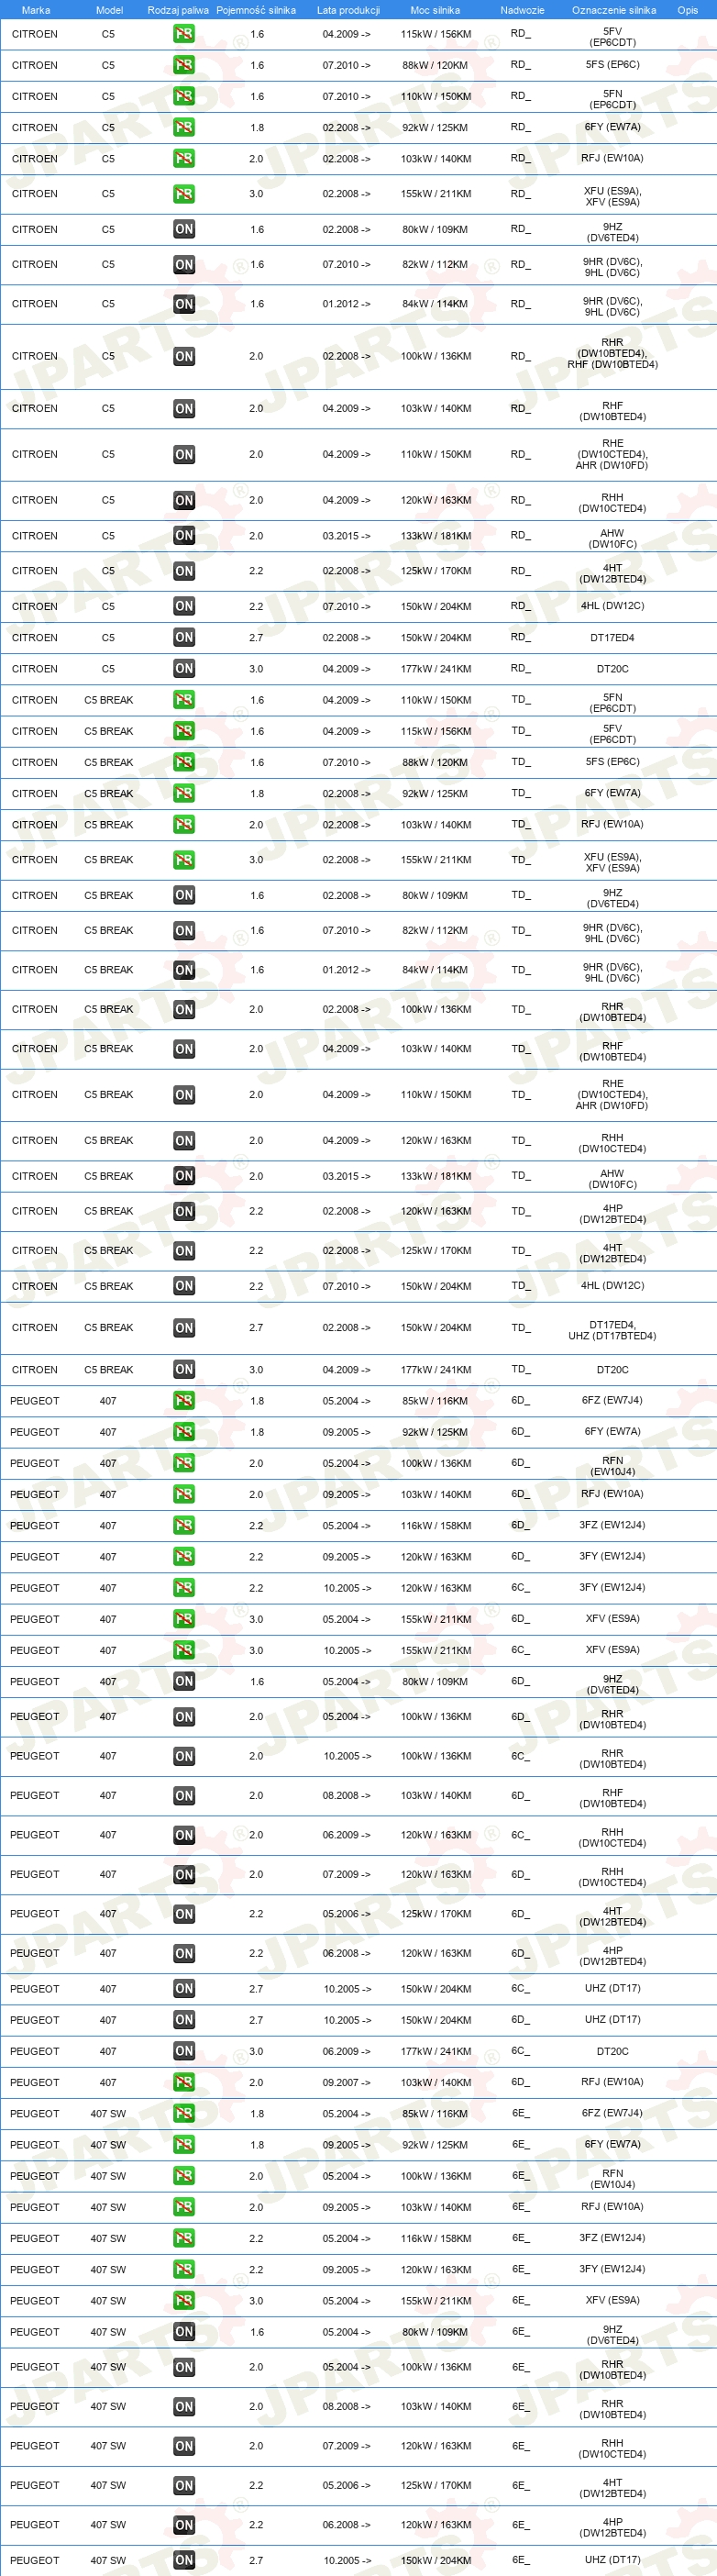Click 'XFU (ES9A), XFV (ES9A)' in C5 RD_ row

coord(612,196)
